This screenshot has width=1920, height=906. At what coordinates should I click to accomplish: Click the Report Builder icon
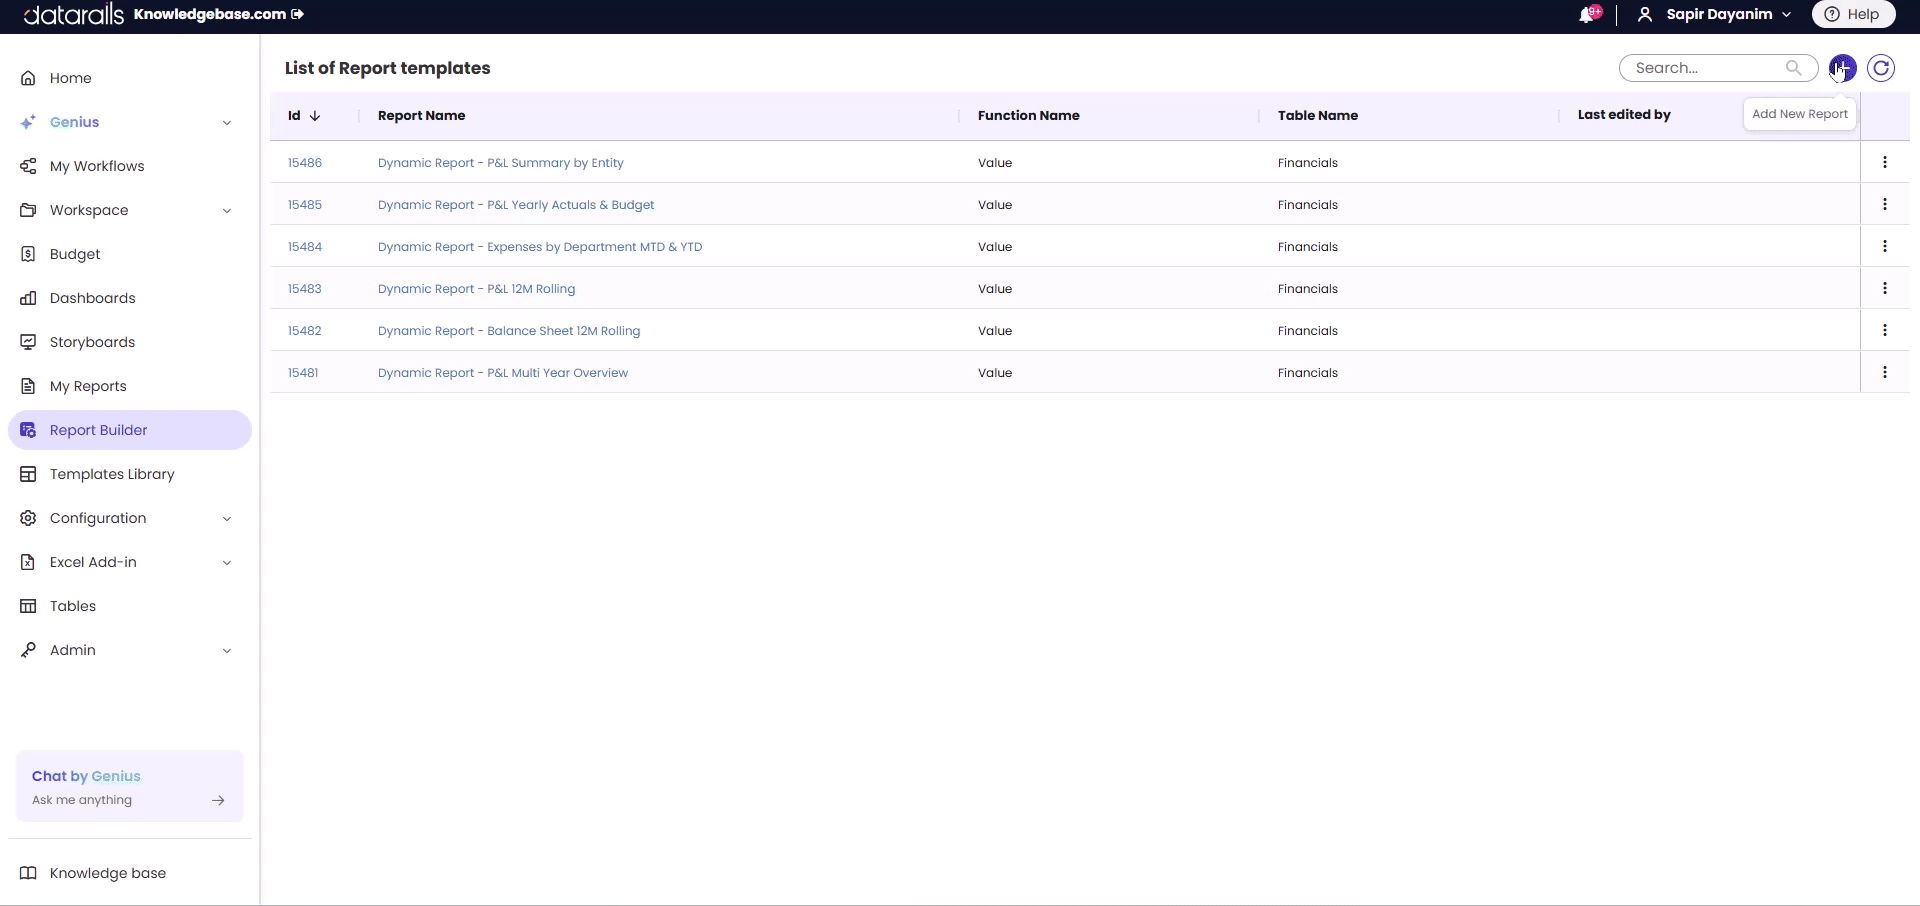(x=28, y=430)
